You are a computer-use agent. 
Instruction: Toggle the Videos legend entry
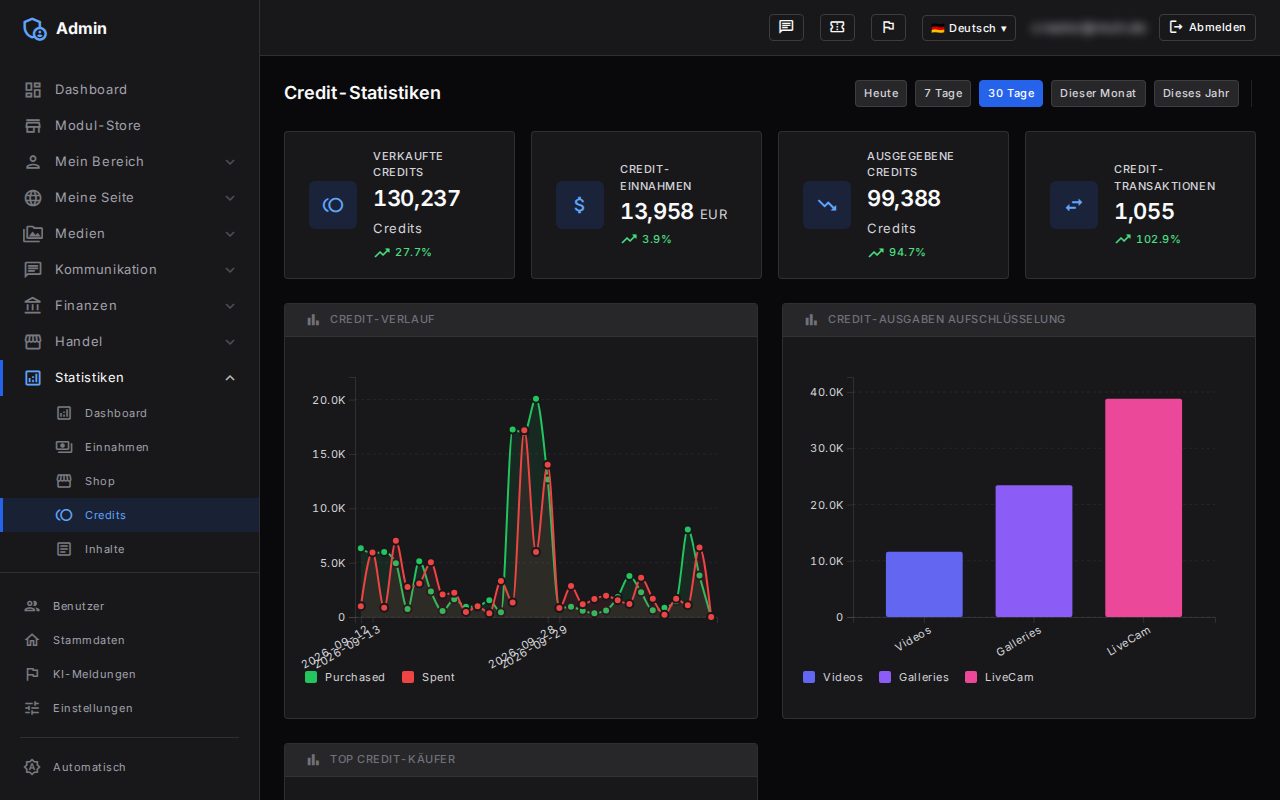point(833,677)
